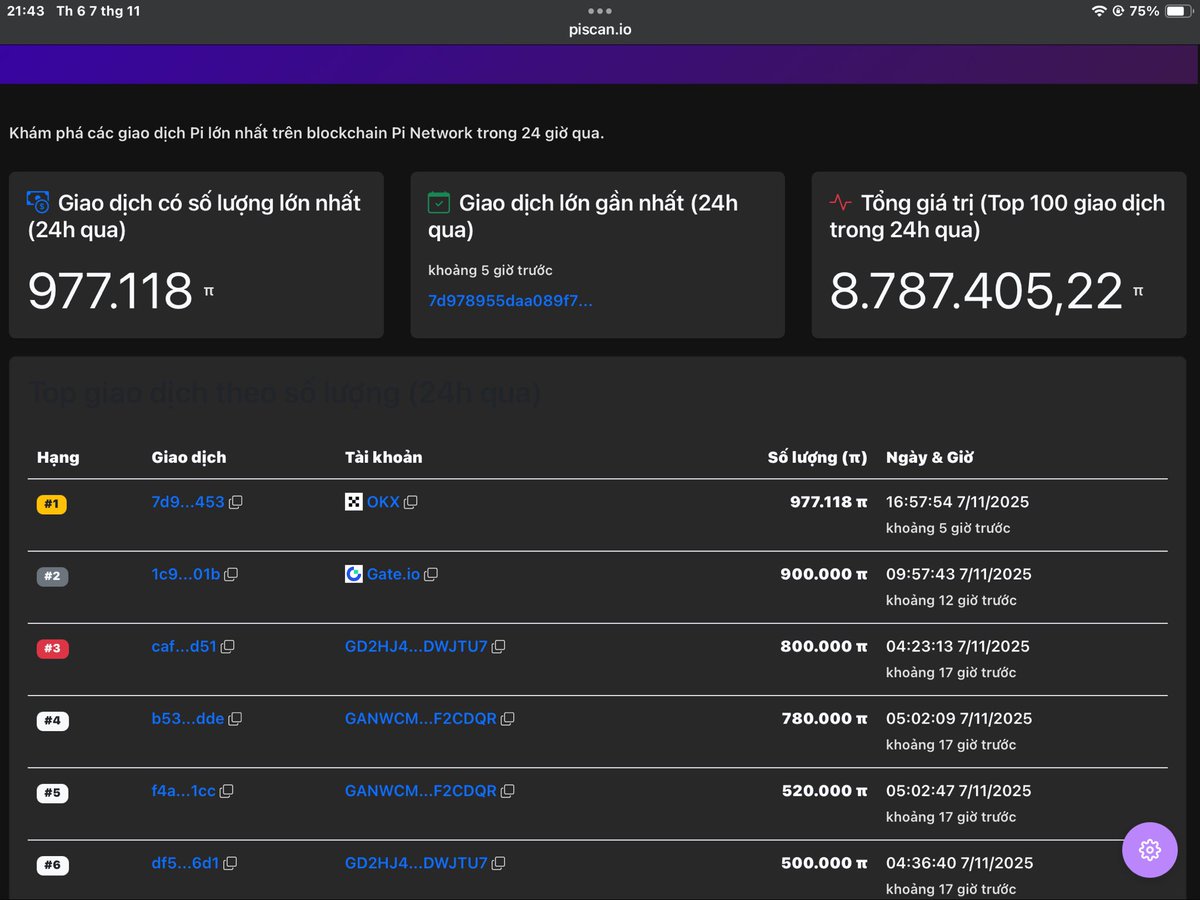Copy transaction hash f4a...1cc
The image size is (1200, 900).
coord(227,791)
